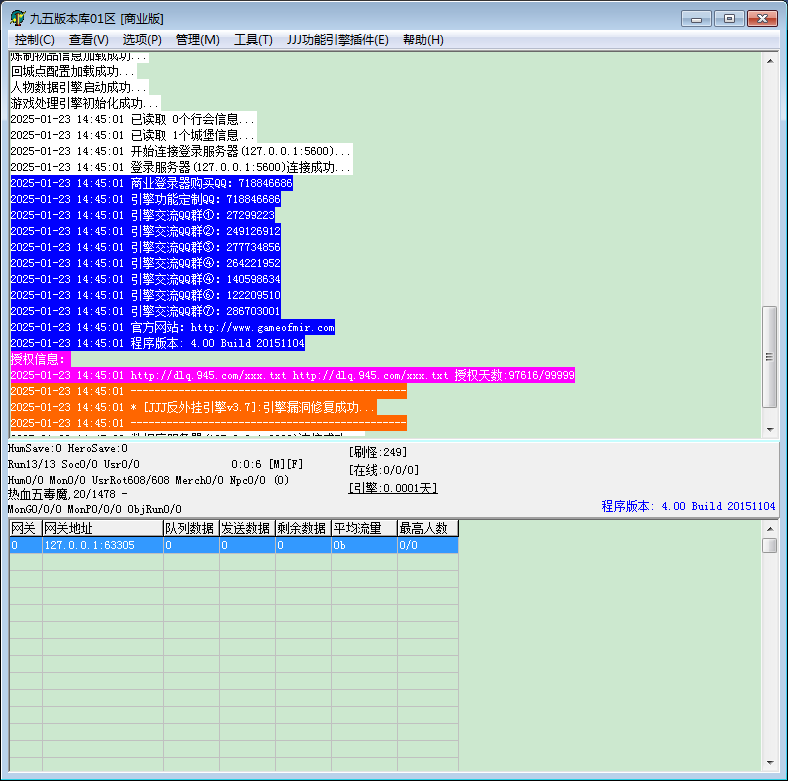Screen dimensions: 788x781
Task: Click the [刷怪:249] status text
Action: [x=377, y=452]
